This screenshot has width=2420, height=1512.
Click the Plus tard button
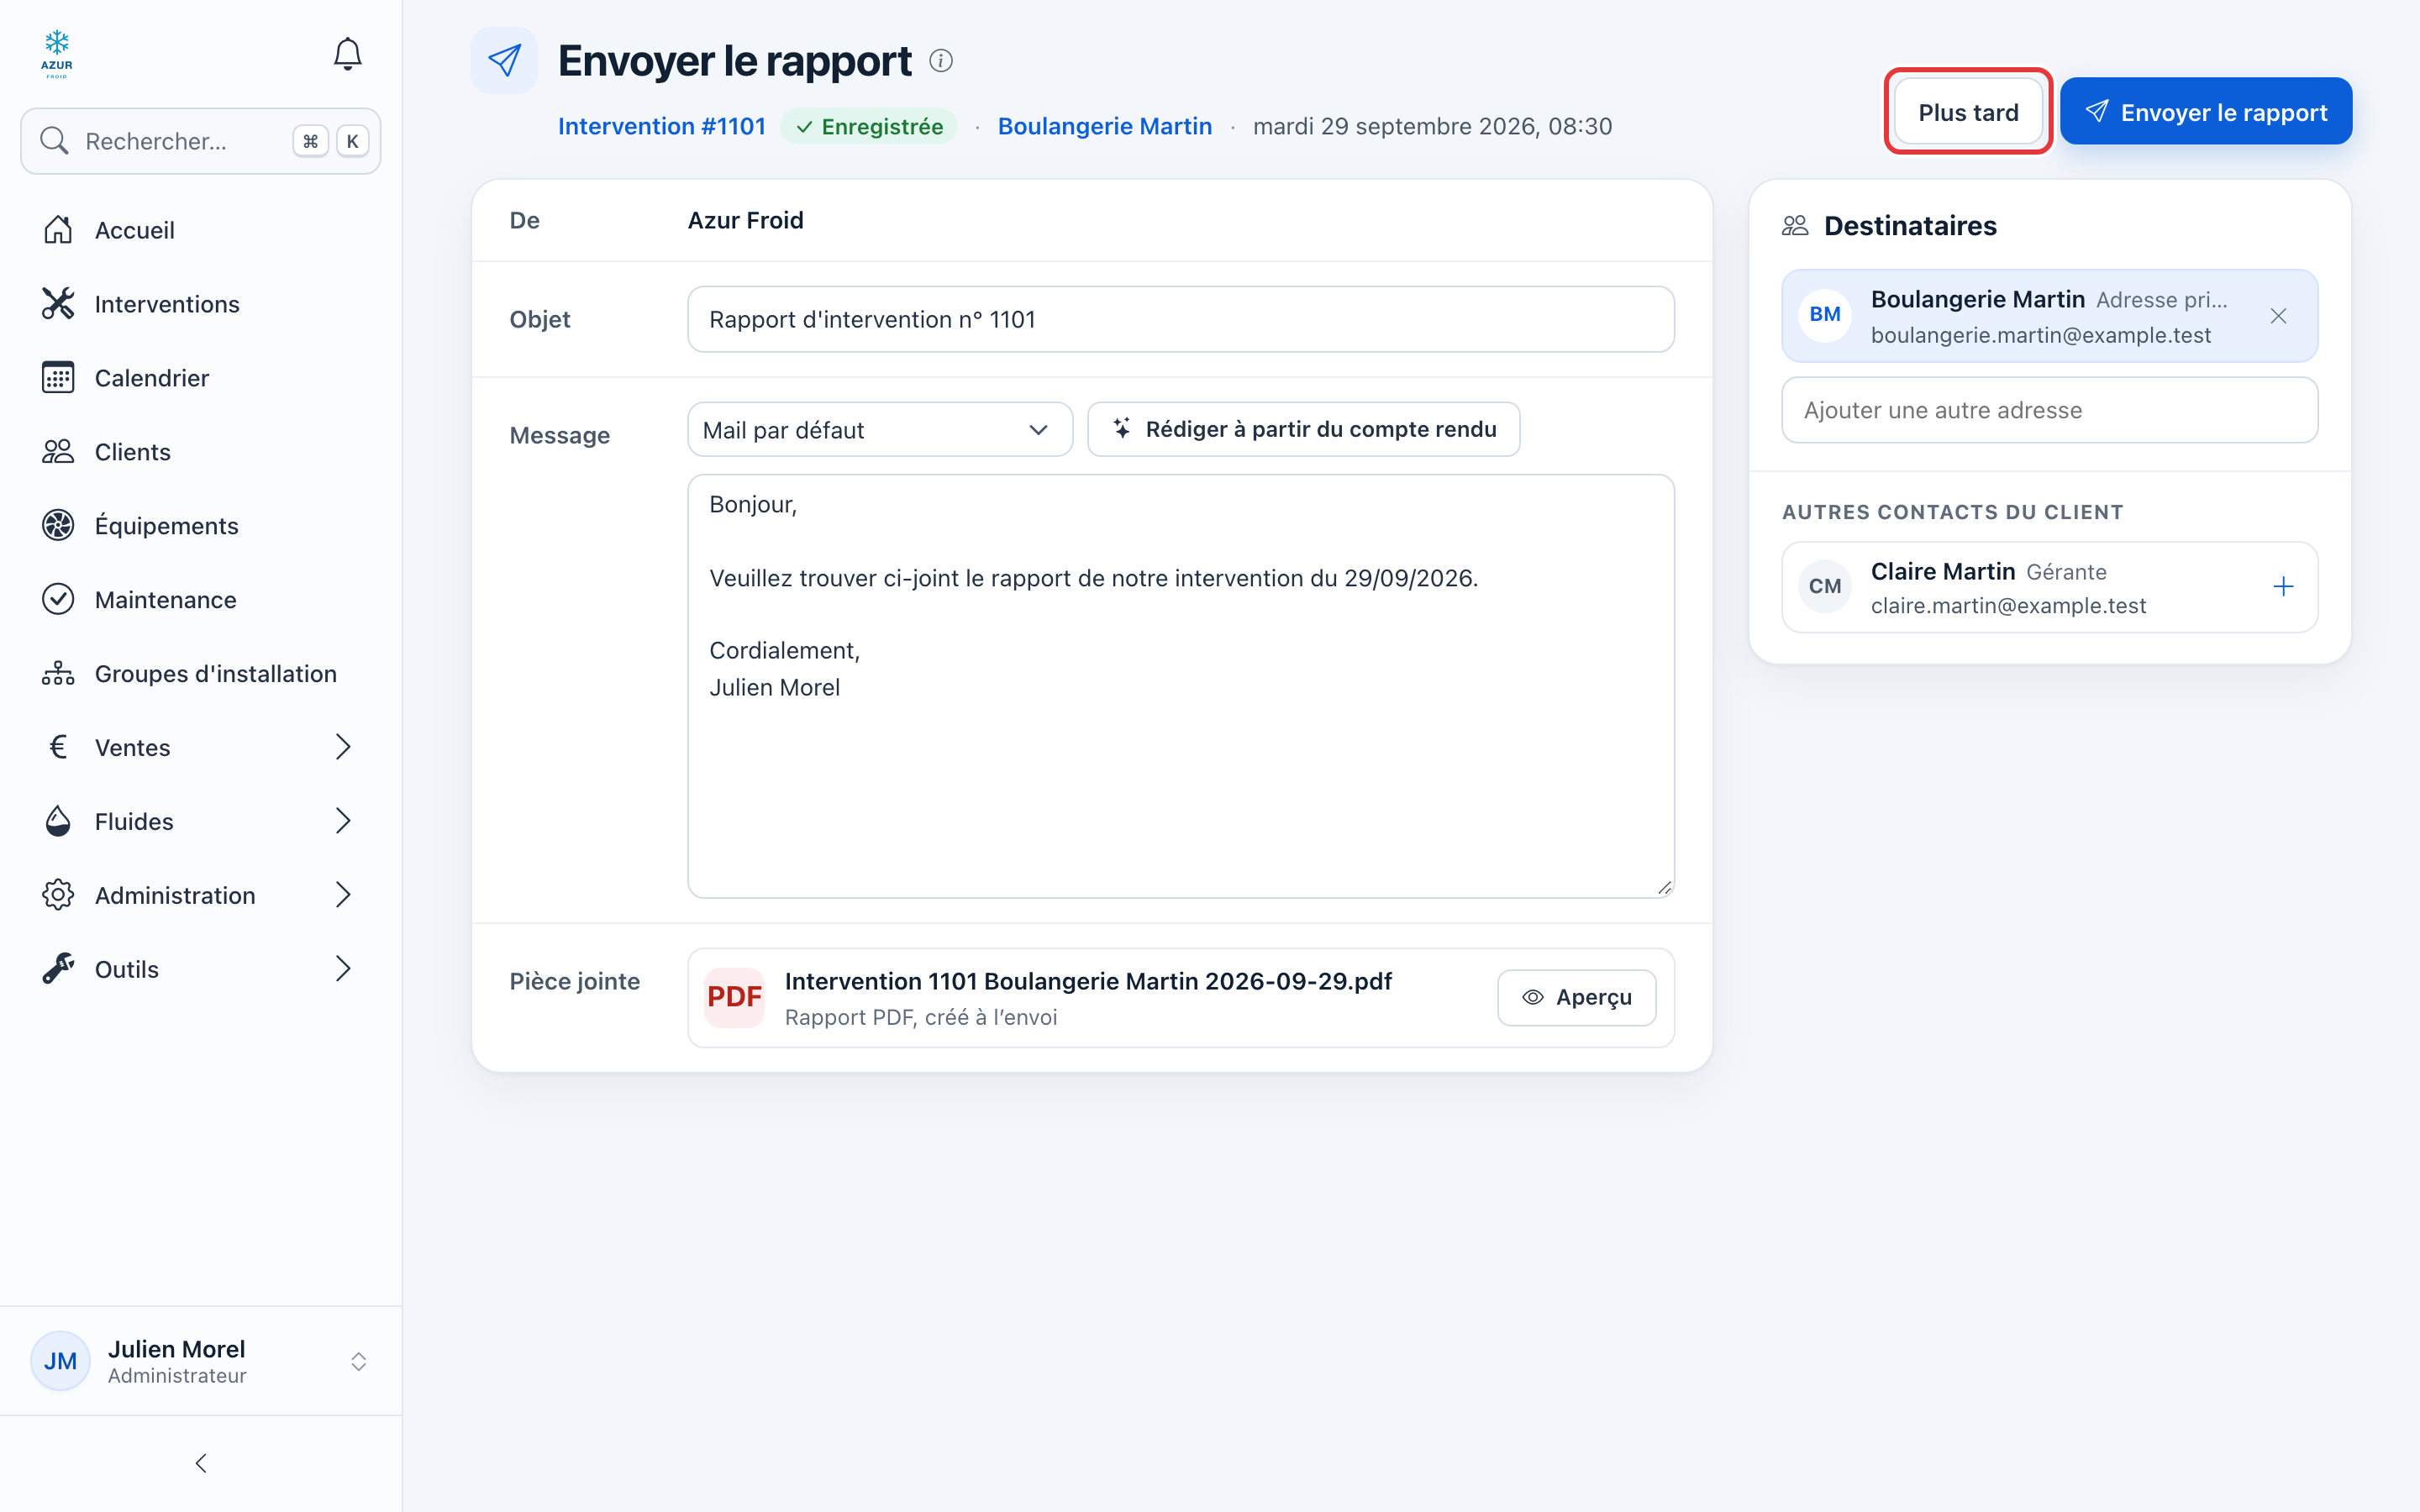point(1968,112)
